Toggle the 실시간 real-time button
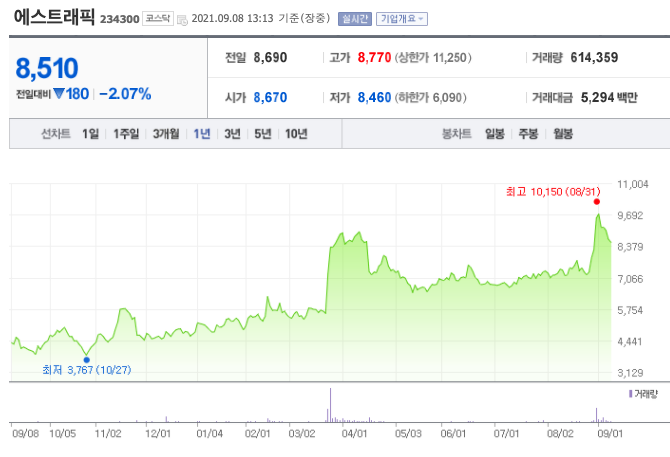The height and width of the screenshot is (457, 670). pyautogui.click(x=355, y=19)
